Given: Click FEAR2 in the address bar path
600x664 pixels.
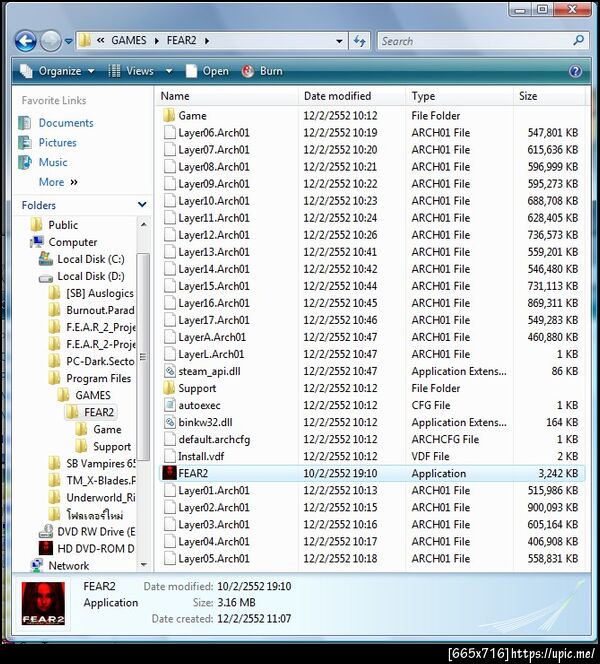Looking at the screenshot, I should click(x=181, y=41).
